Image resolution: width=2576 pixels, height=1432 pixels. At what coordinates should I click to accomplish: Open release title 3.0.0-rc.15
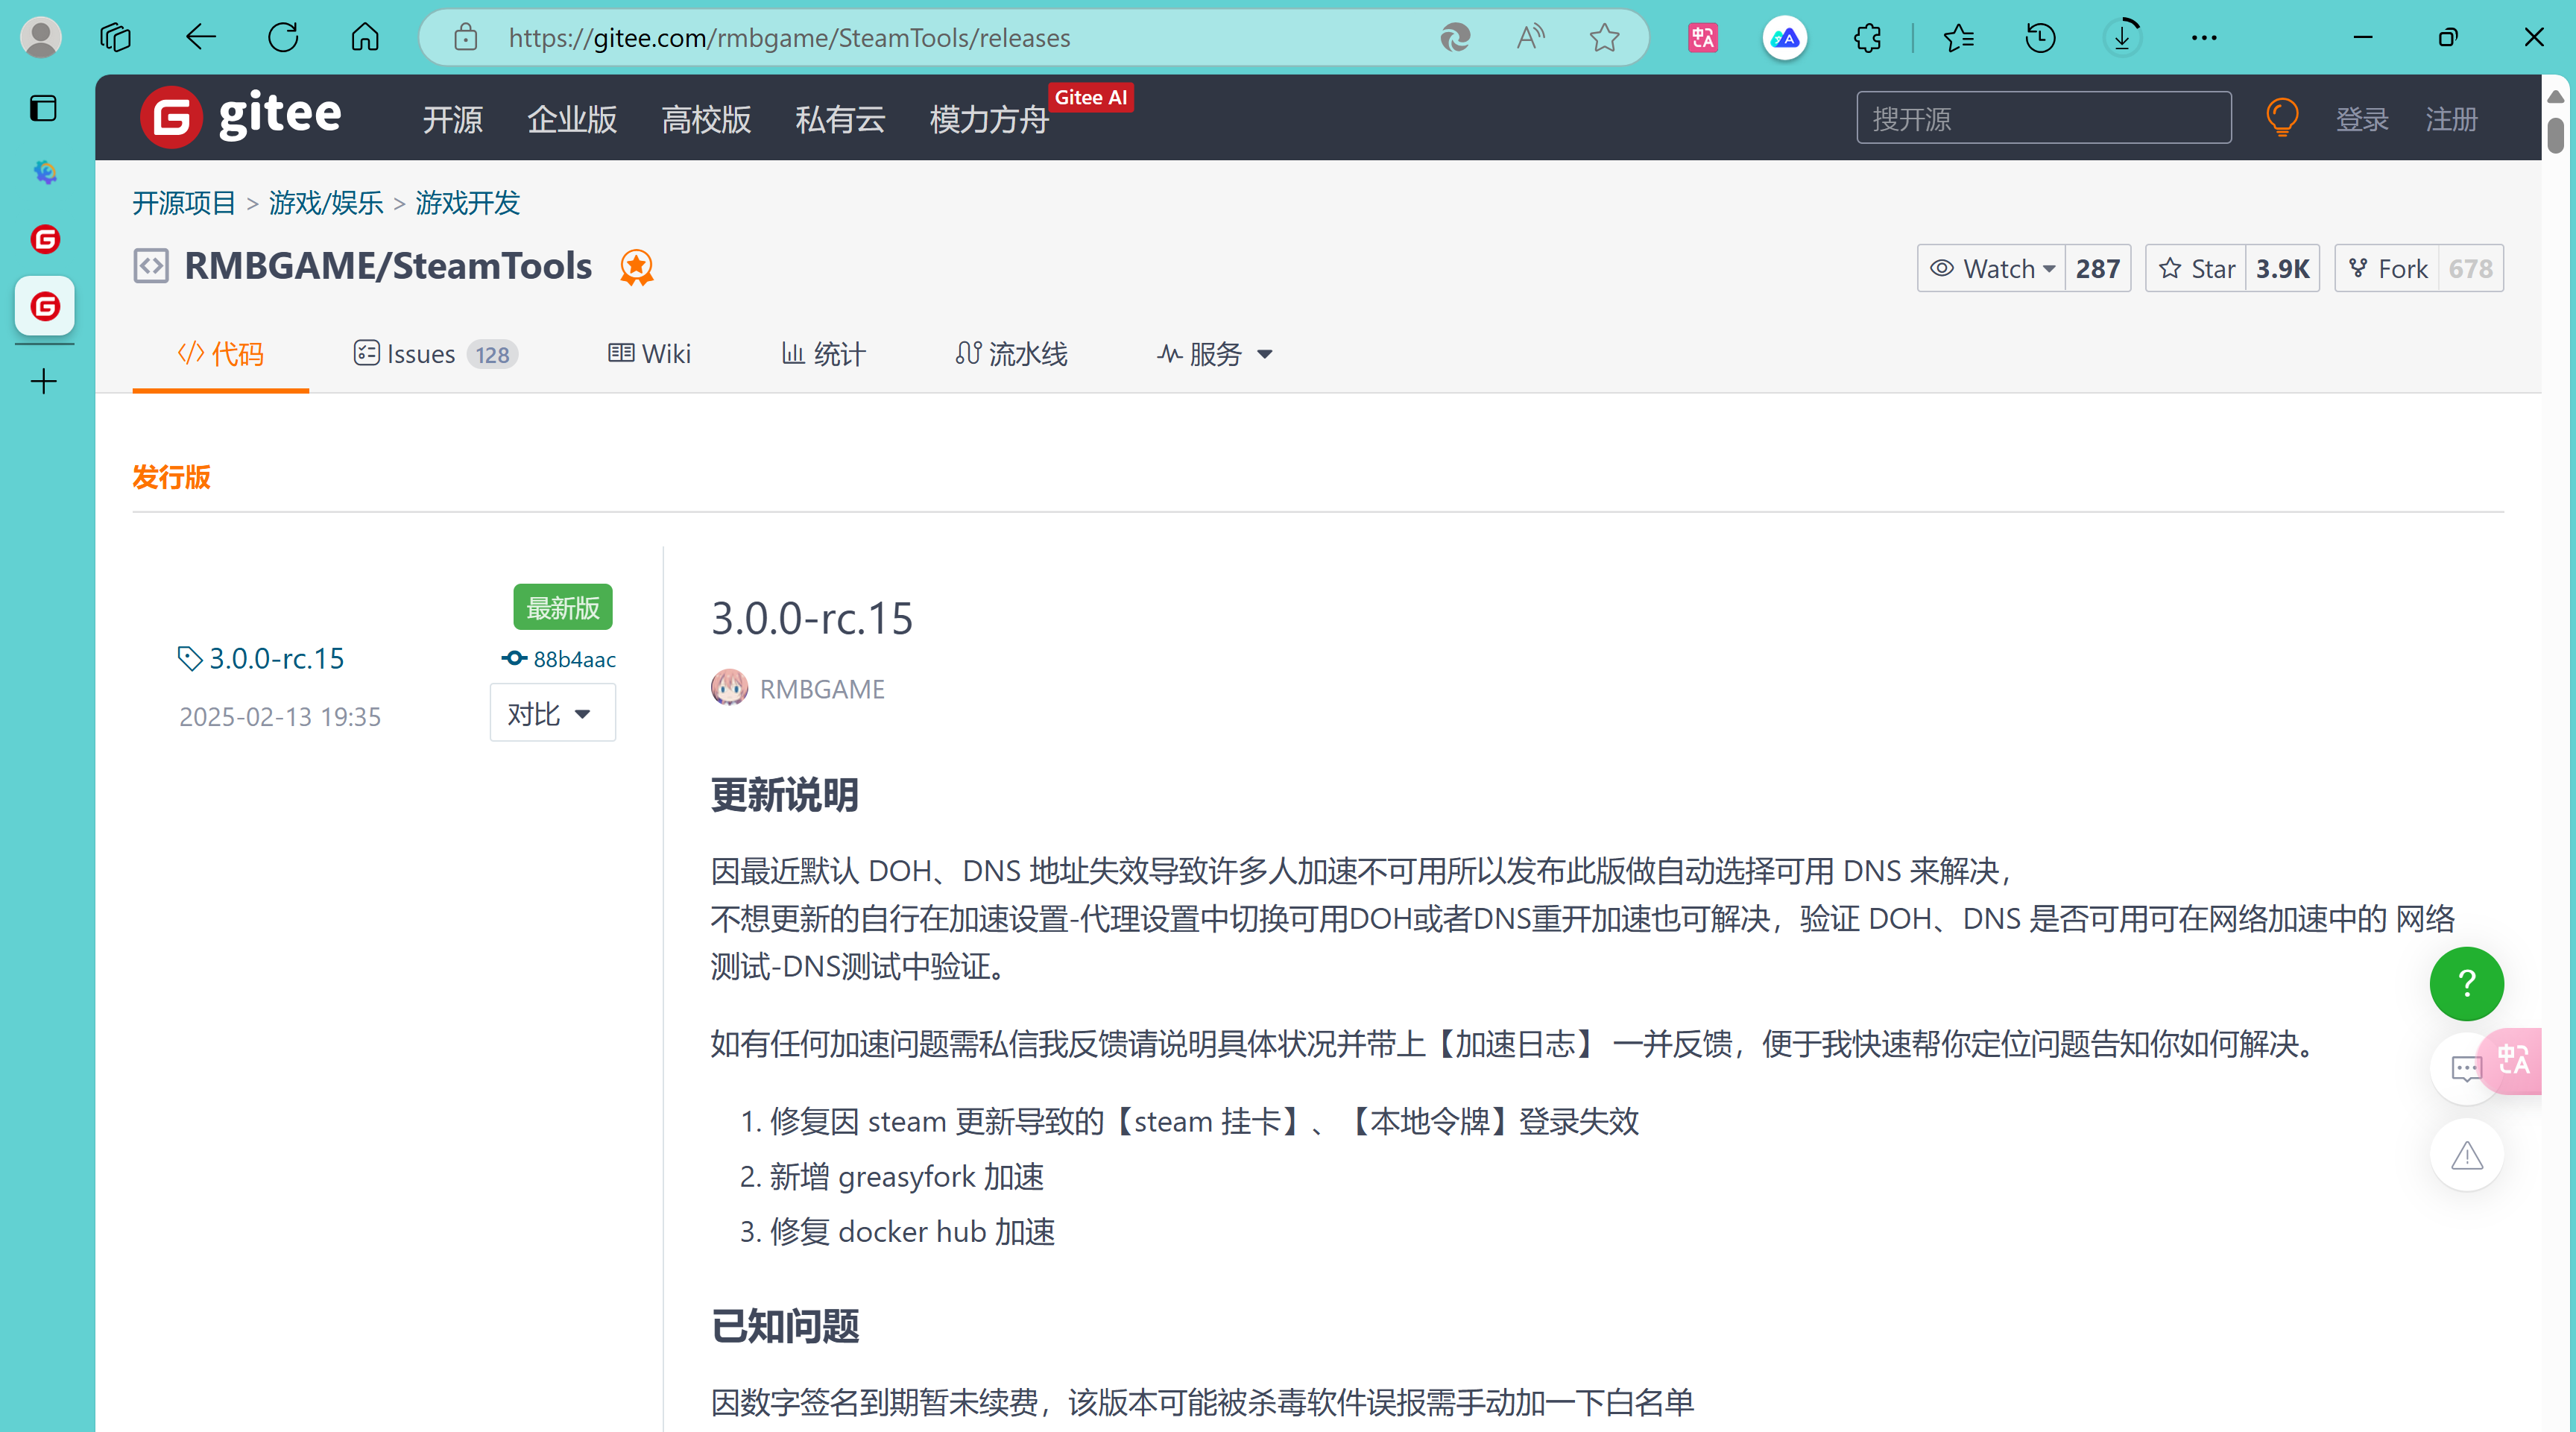click(811, 618)
